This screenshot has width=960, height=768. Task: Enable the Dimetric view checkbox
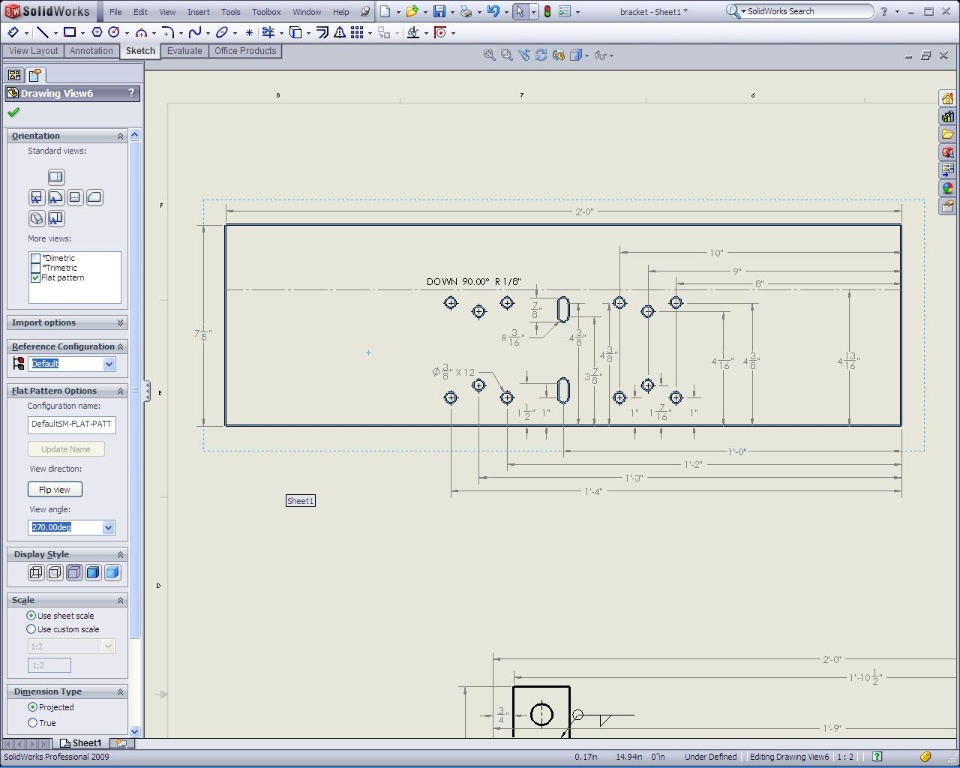click(x=36, y=258)
